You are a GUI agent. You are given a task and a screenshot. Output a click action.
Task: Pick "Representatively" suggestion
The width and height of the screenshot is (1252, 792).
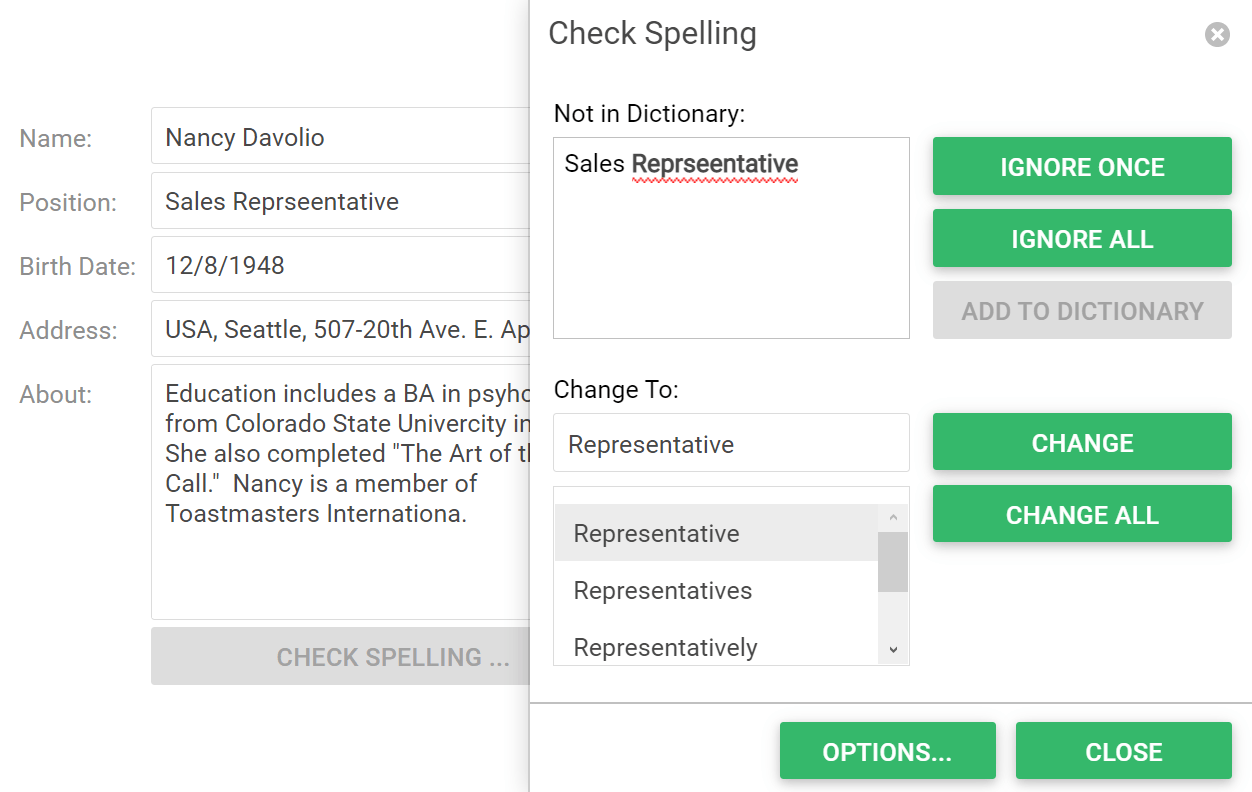pyautogui.click(x=666, y=647)
